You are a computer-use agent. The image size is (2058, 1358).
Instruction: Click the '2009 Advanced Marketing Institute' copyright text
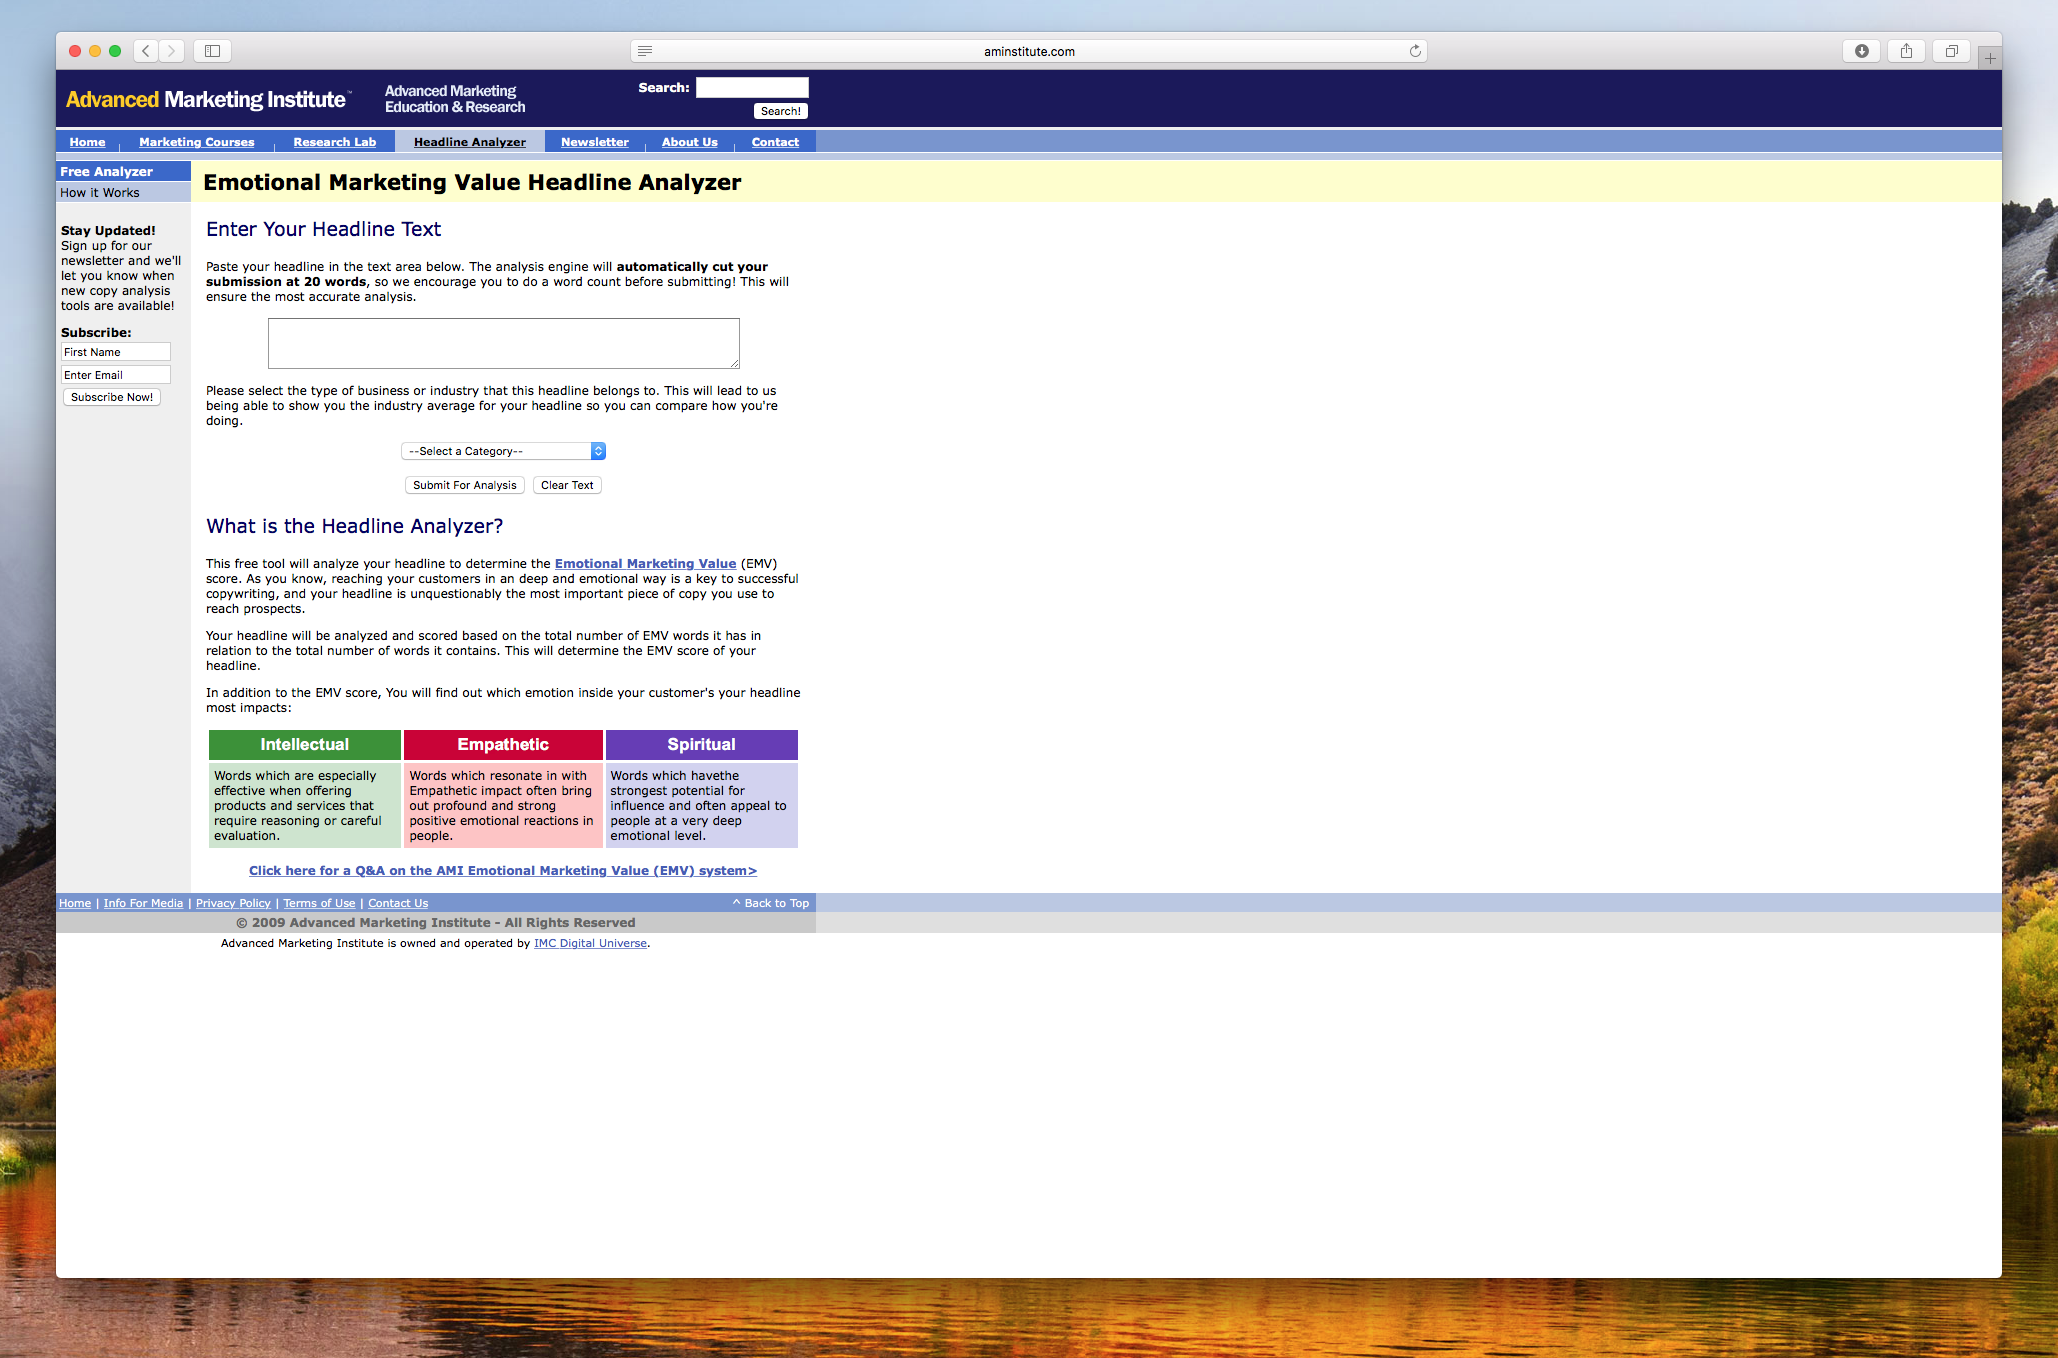coord(436,923)
